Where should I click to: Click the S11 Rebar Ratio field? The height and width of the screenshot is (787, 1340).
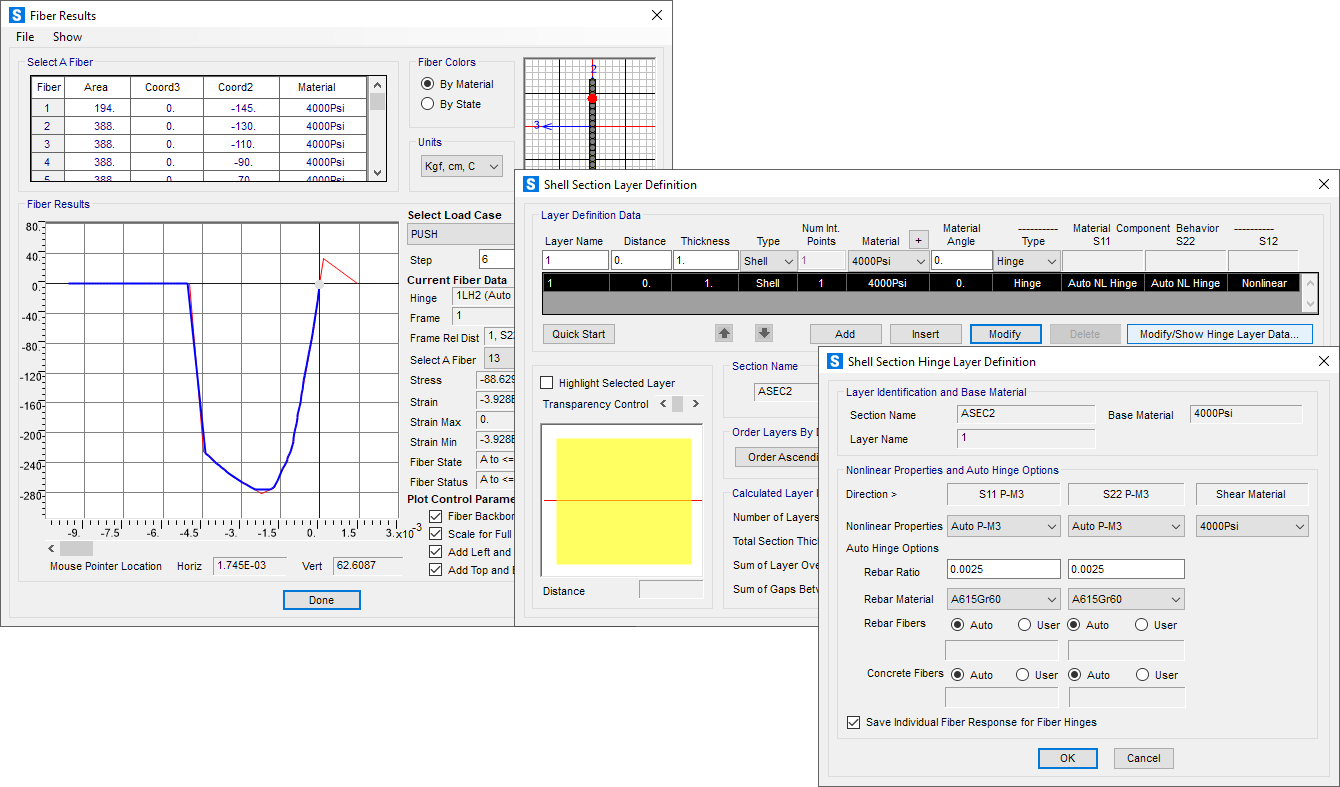pos(1003,569)
